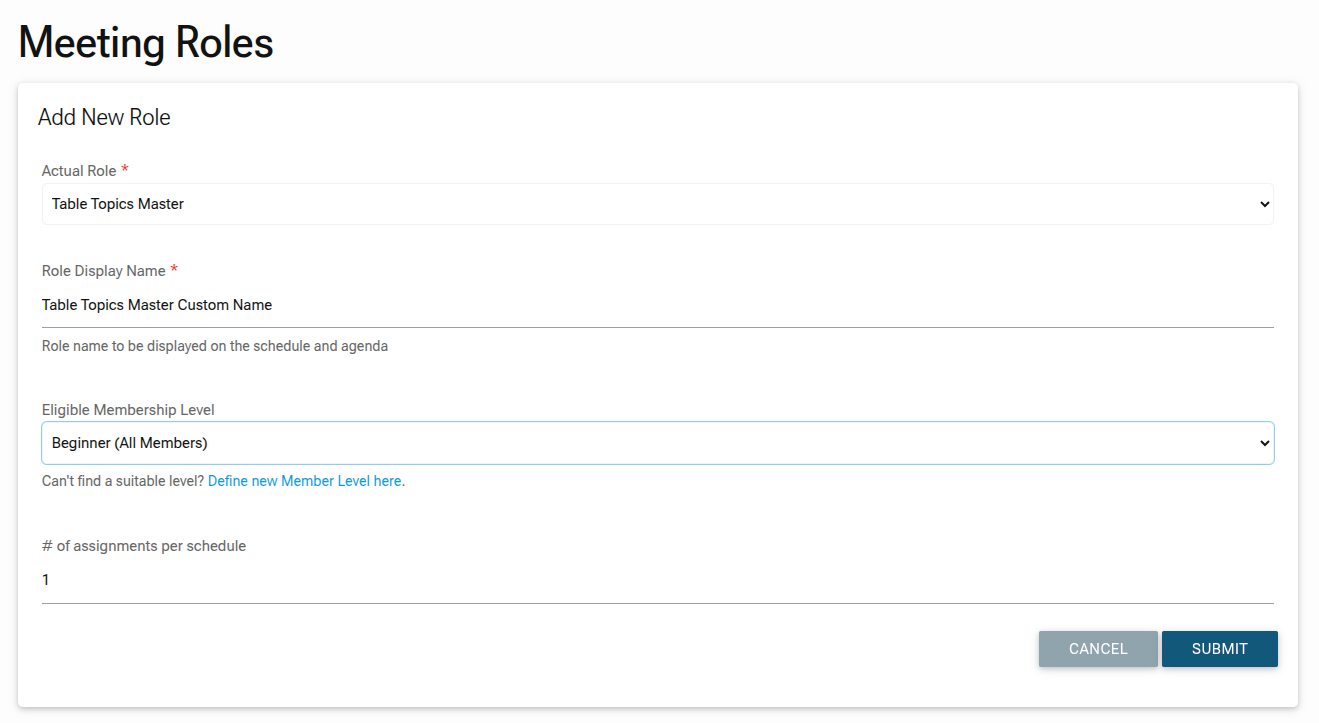This screenshot has width=1319, height=723.
Task: Expand the Eligible Membership Level dropdown
Action: (657, 443)
